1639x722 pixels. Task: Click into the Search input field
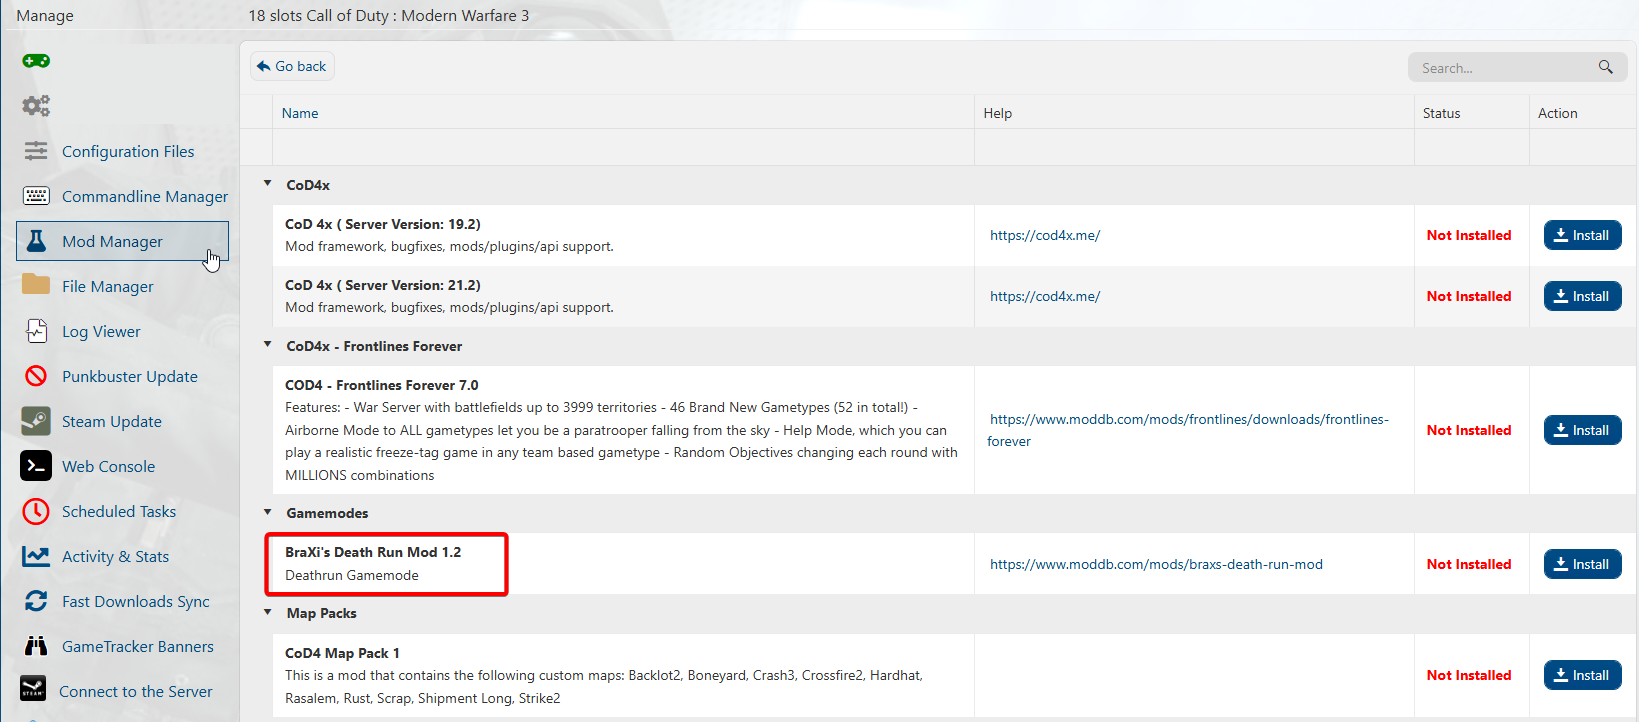[x=1500, y=68]
